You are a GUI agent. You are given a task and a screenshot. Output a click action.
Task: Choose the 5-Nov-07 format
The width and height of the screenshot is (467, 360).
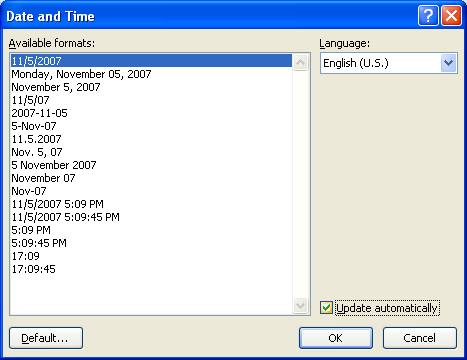[151, 126]
